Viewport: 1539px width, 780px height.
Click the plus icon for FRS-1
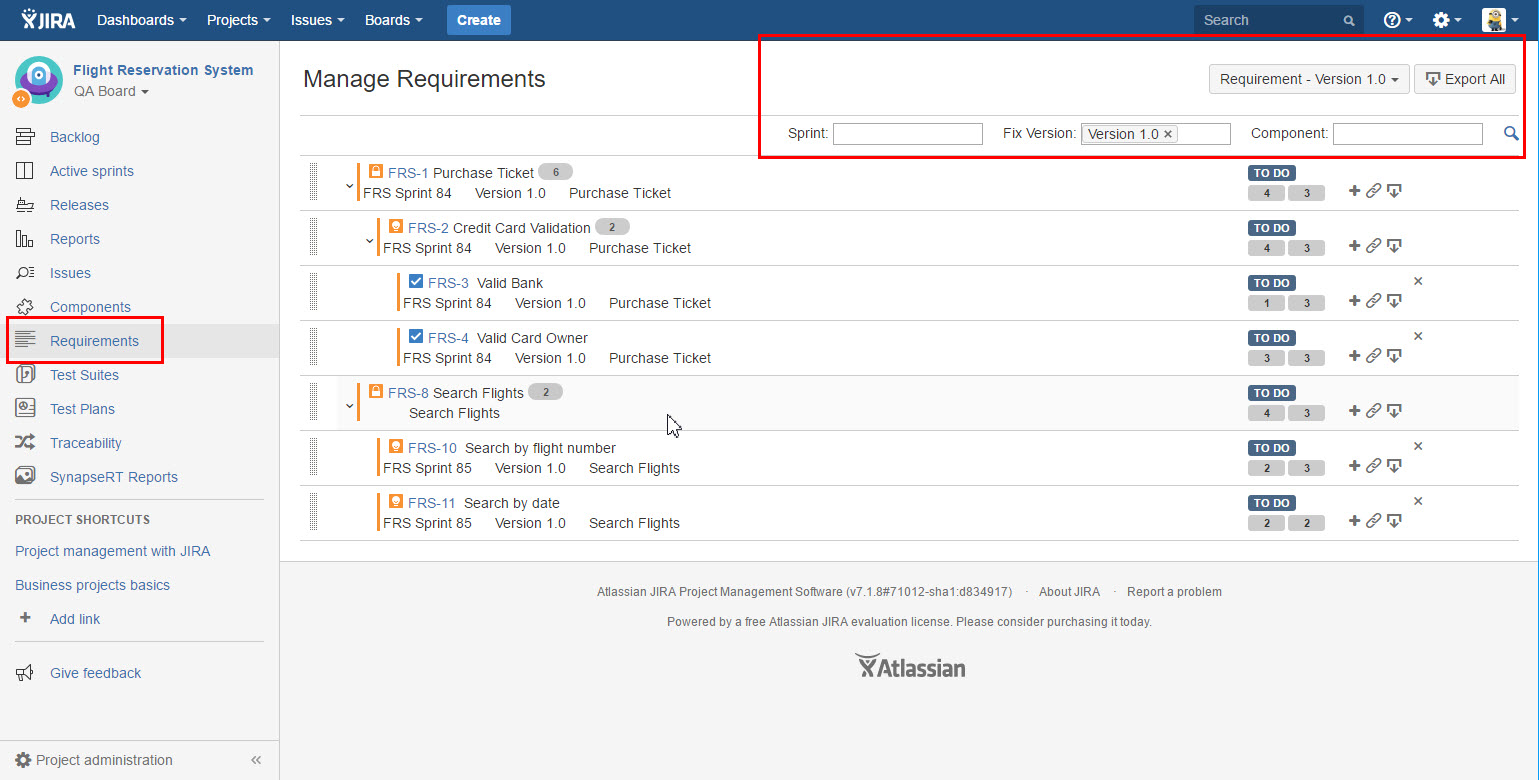pyautogui.click(x=1355, y=191)
